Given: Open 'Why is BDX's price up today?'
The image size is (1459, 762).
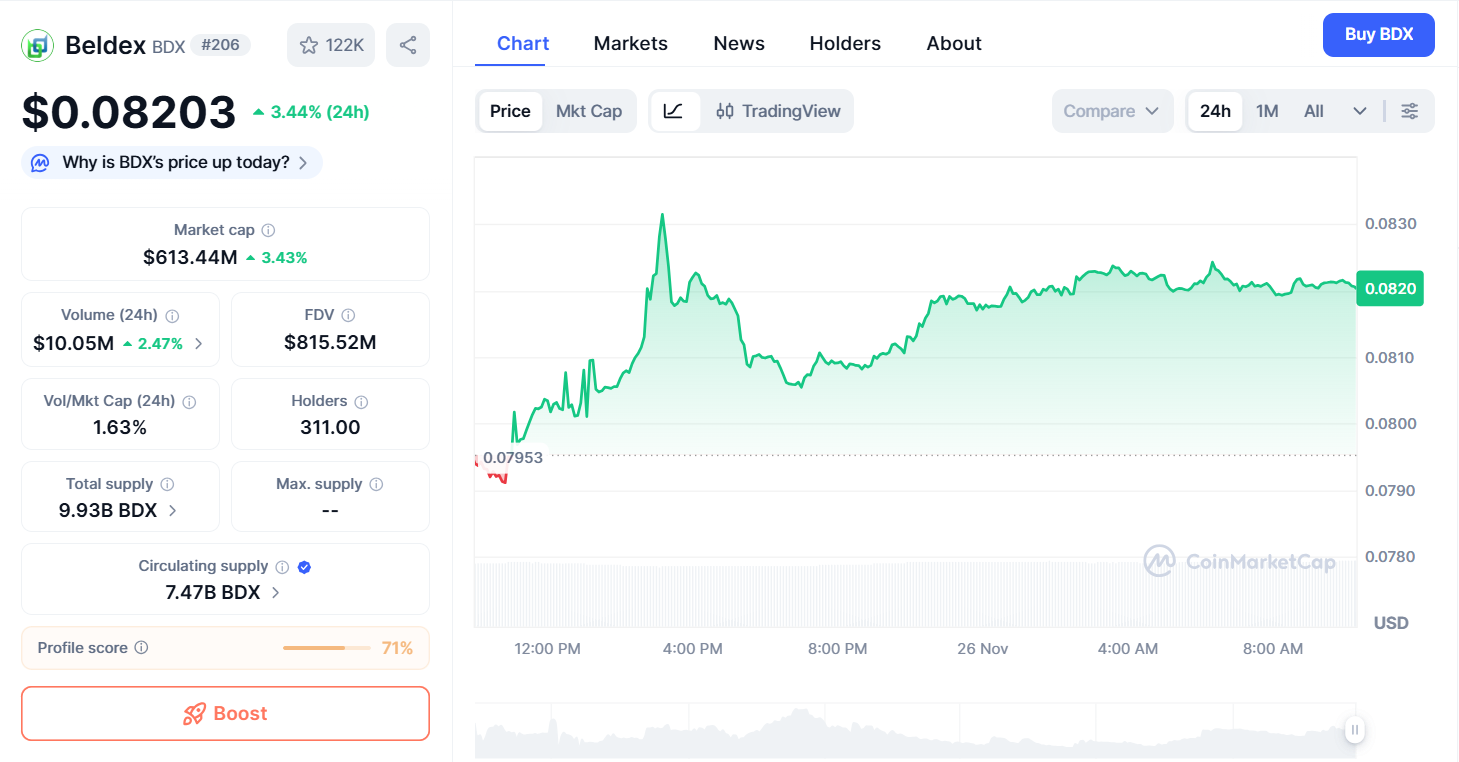Looking at the screenshot, I should (170, 162).
